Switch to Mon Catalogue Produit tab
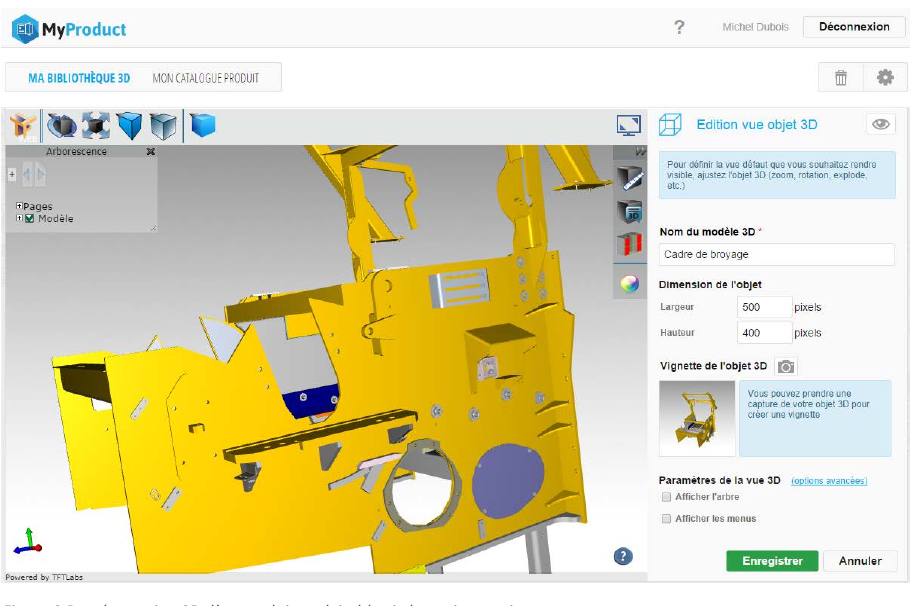 (205, 77)
